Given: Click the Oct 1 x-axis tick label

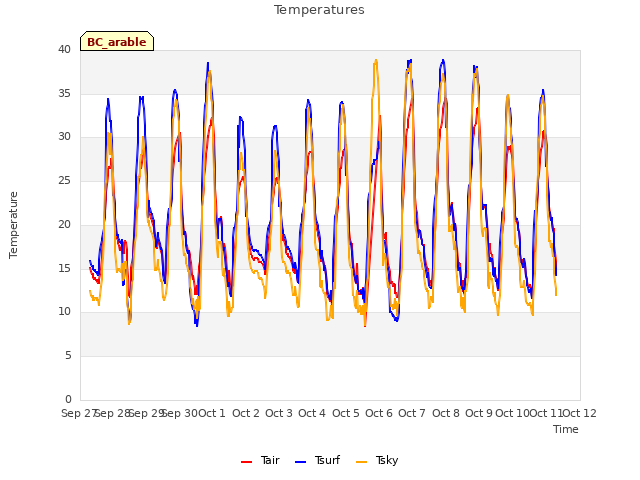Looking at the screenshot, I should (x=212, y=413).
